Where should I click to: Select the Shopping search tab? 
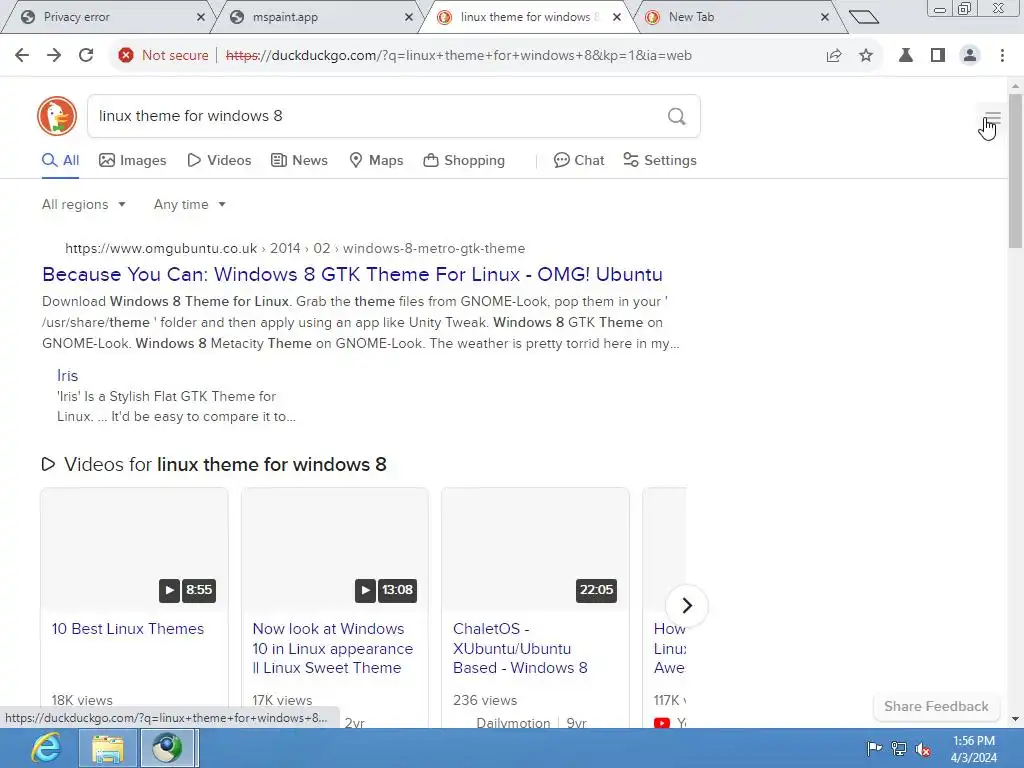pos(464,161)
